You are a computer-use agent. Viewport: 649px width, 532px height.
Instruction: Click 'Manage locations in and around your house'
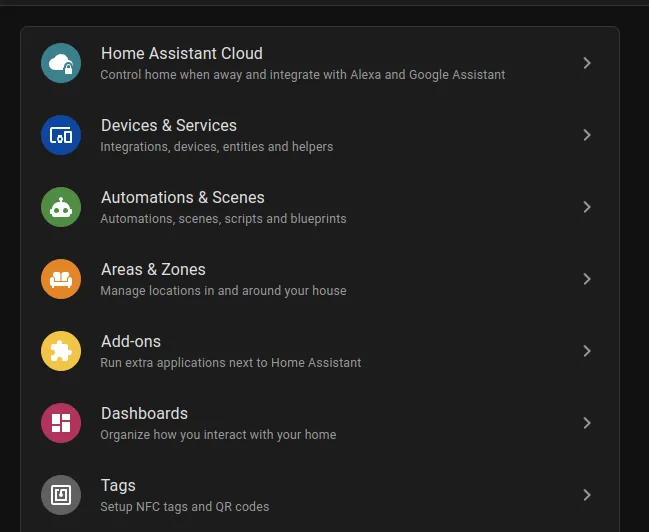(224, 291)
